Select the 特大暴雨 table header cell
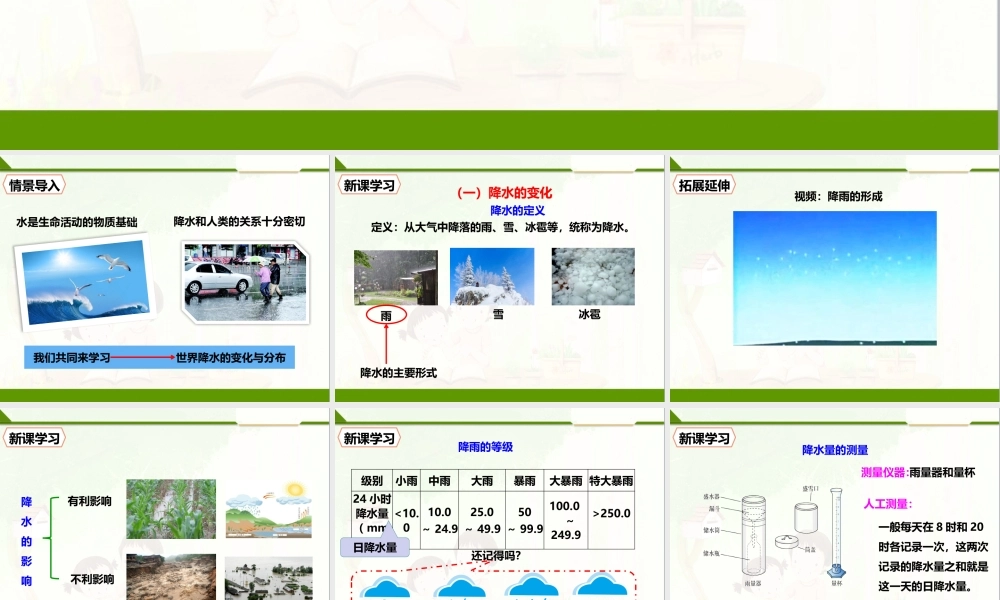The height and width of the screenshot is (600, 1000). pos(611,481)
